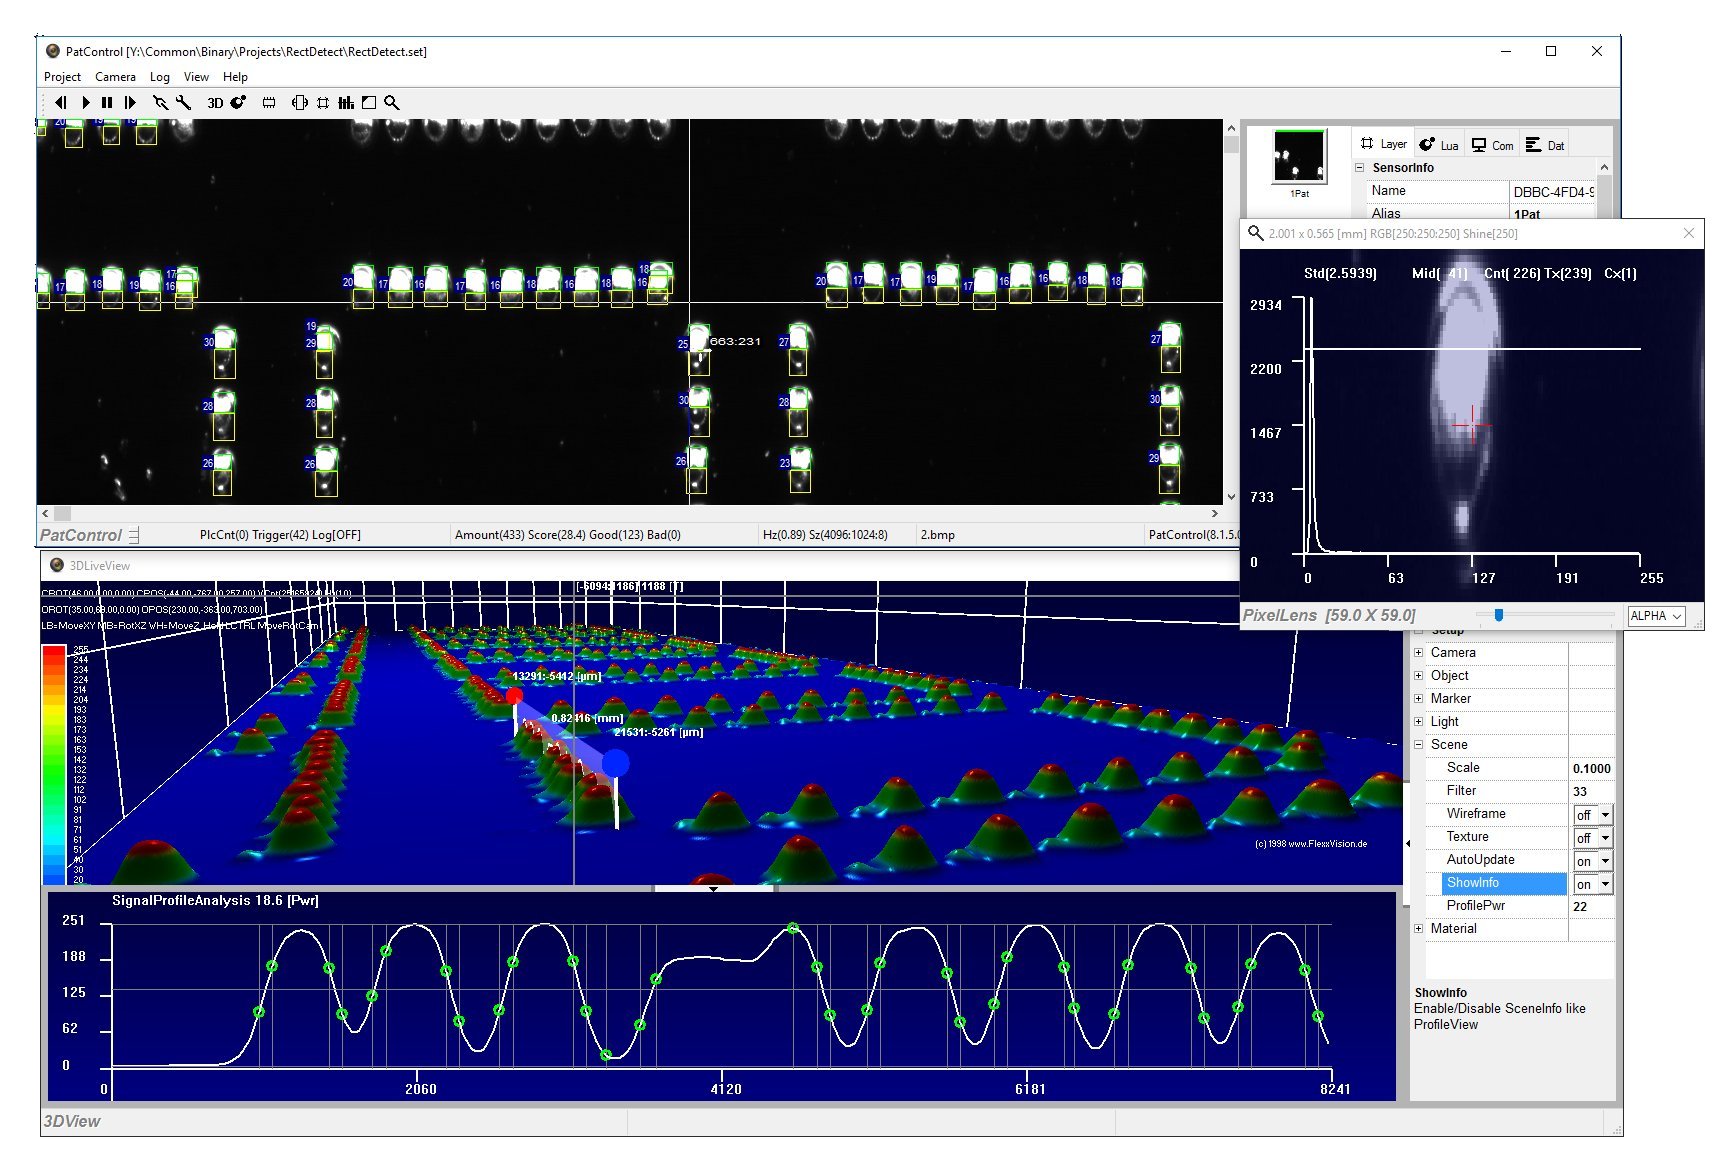Expand the Object tree node
Viewport: 1722px width, 1152px height.
pyautogui.click(x=1418, y=675)
